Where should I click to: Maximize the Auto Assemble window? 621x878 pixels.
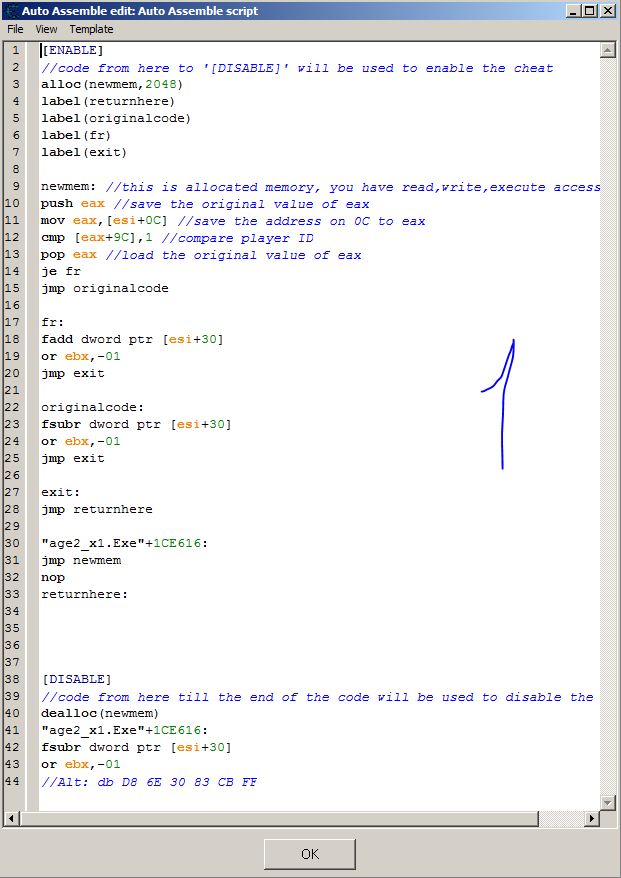point(590,11)
